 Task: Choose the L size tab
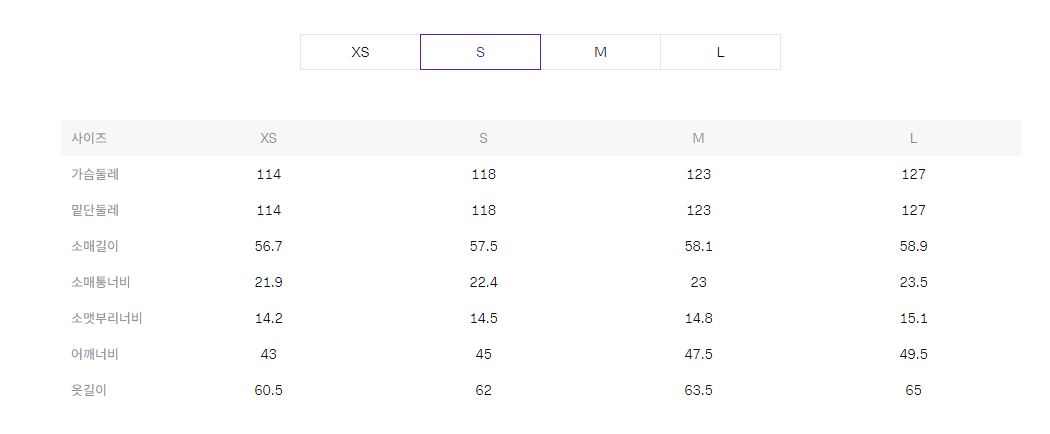(x=720, y=52)
